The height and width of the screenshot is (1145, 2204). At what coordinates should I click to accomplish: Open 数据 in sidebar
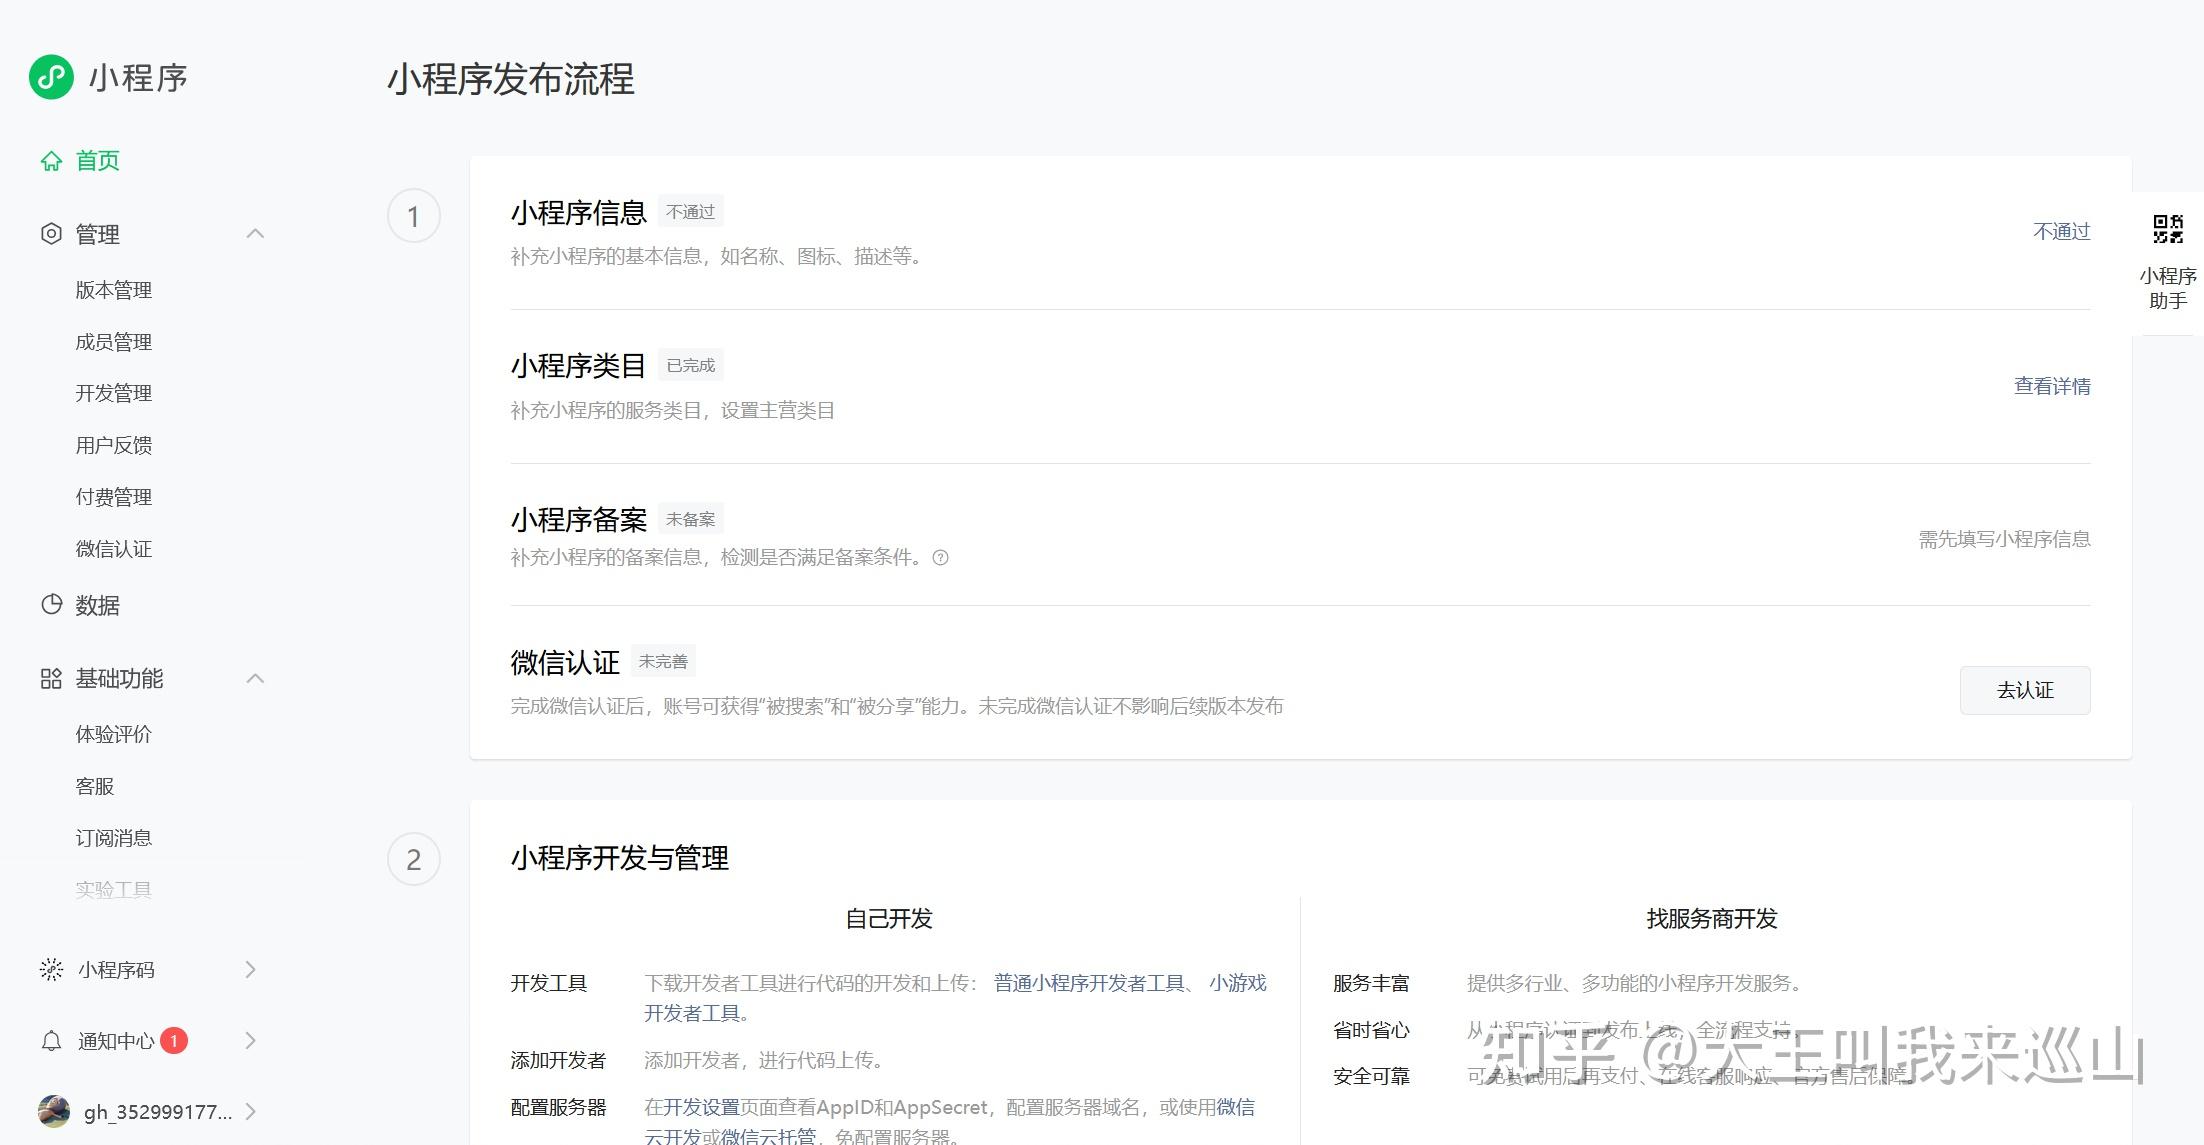[98, 605]
